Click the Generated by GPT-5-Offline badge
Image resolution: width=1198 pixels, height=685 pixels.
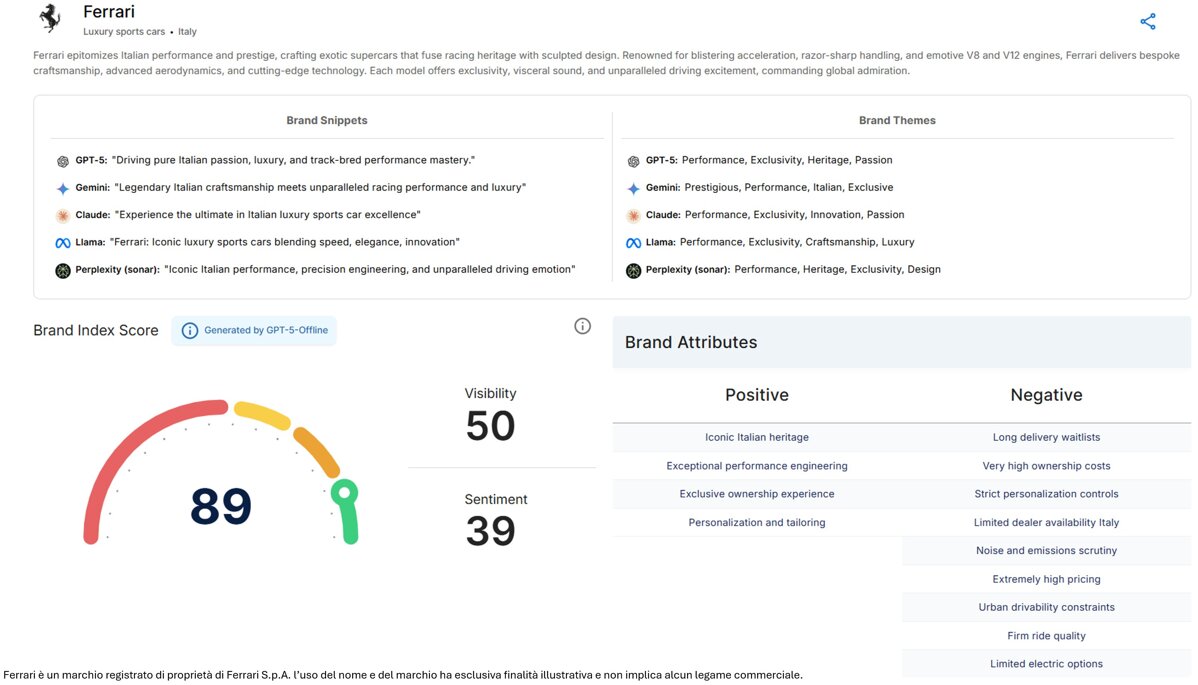click(x=254, y=331)
